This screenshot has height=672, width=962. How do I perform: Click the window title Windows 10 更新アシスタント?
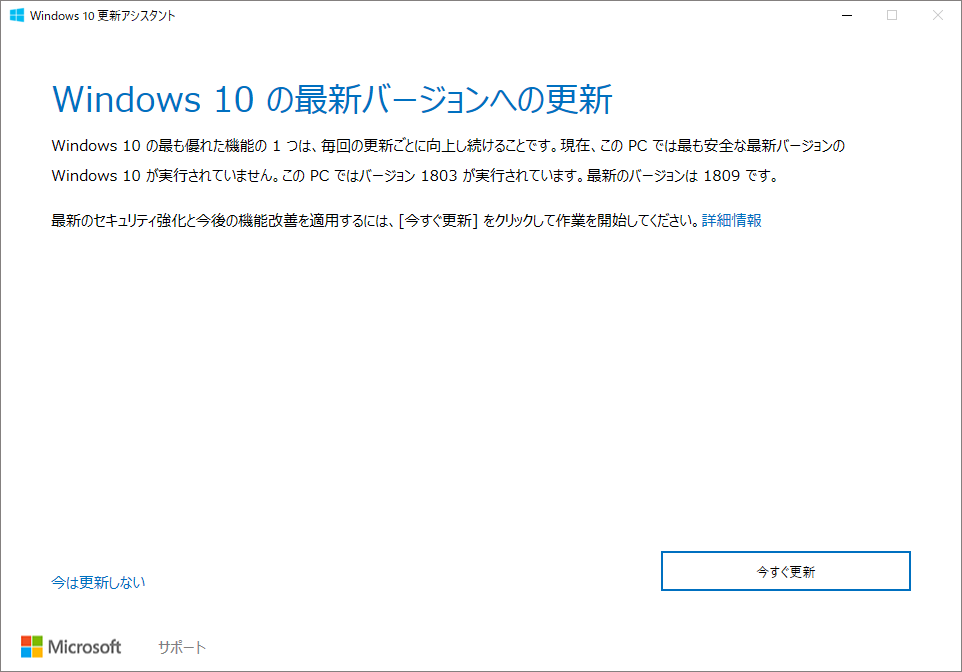pos(101,15)
